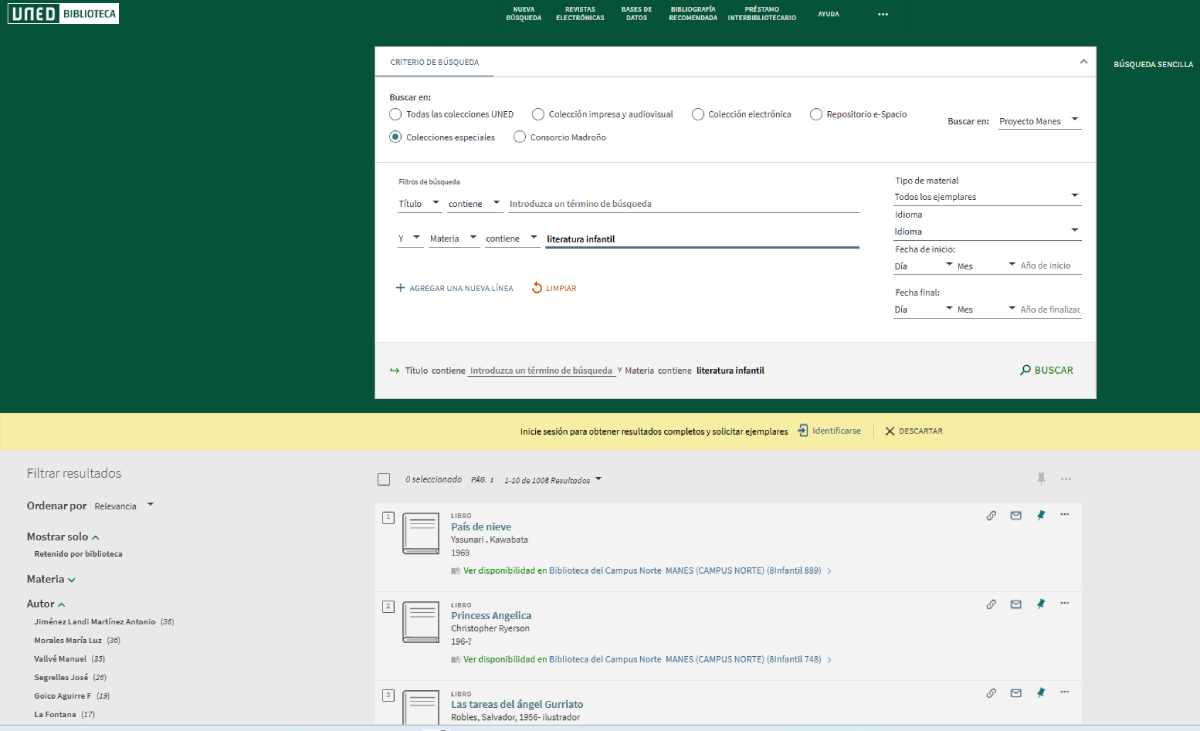Image resolution: width=1200 pixels, height=731 pixels.
Task: Select the Todas las colecciones UNED radio button
Action: (x=396, y=114)
